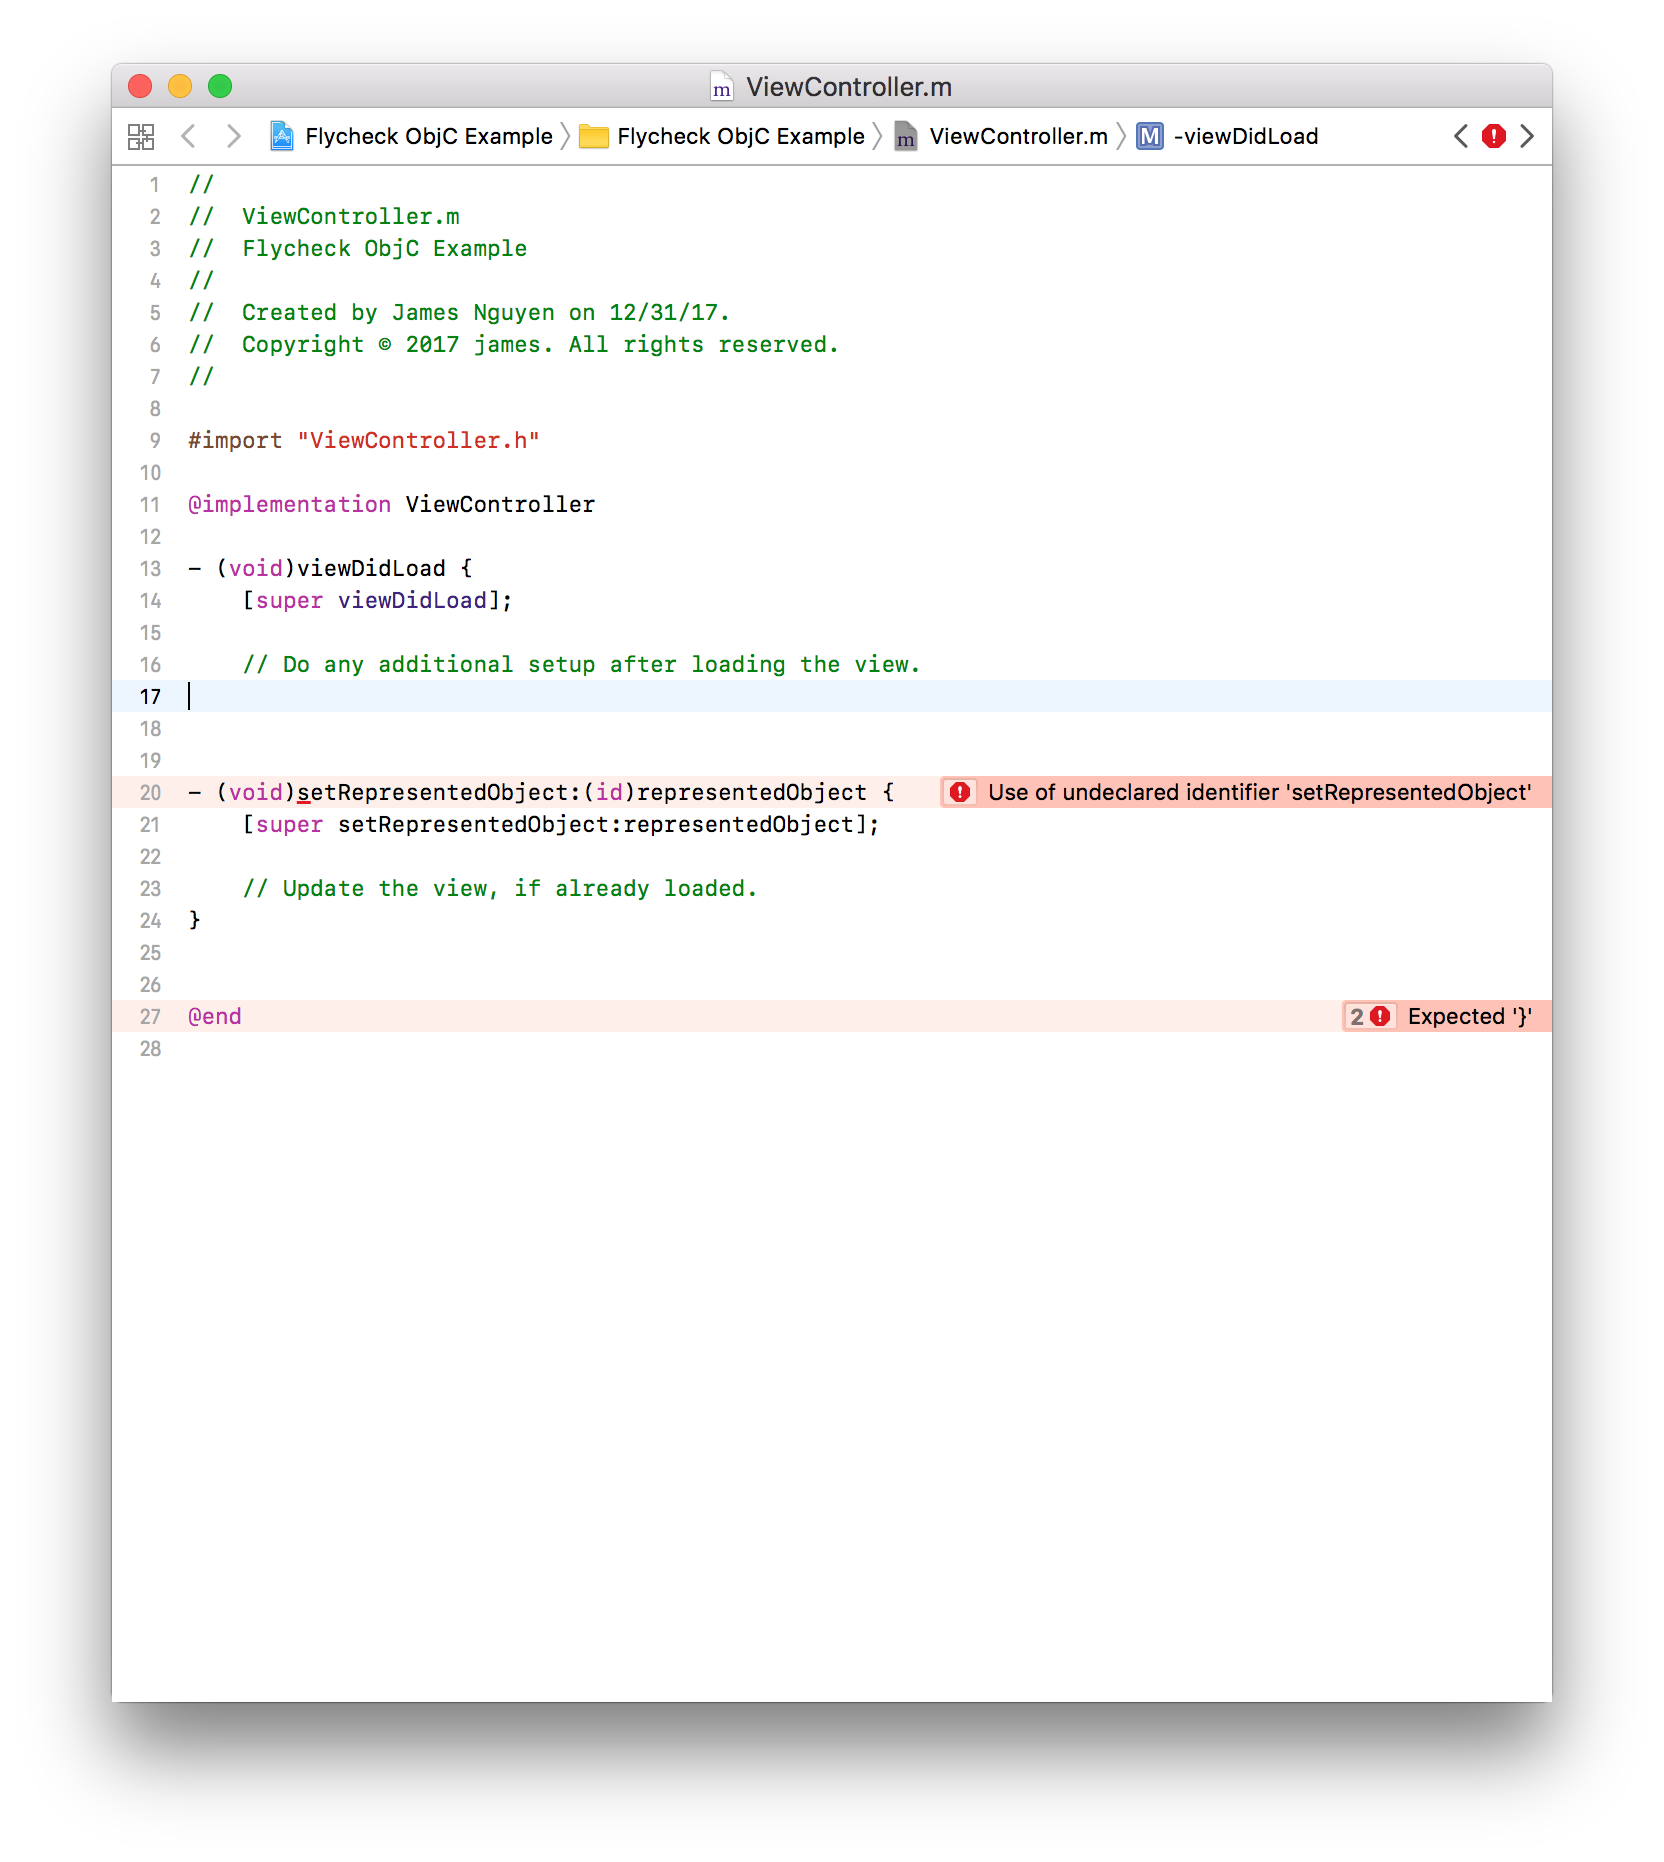Screen dimensions: 1664x1862
Task: Open the Flycheck ObjC Example folder breadcrumb
Action: (741, 136)
